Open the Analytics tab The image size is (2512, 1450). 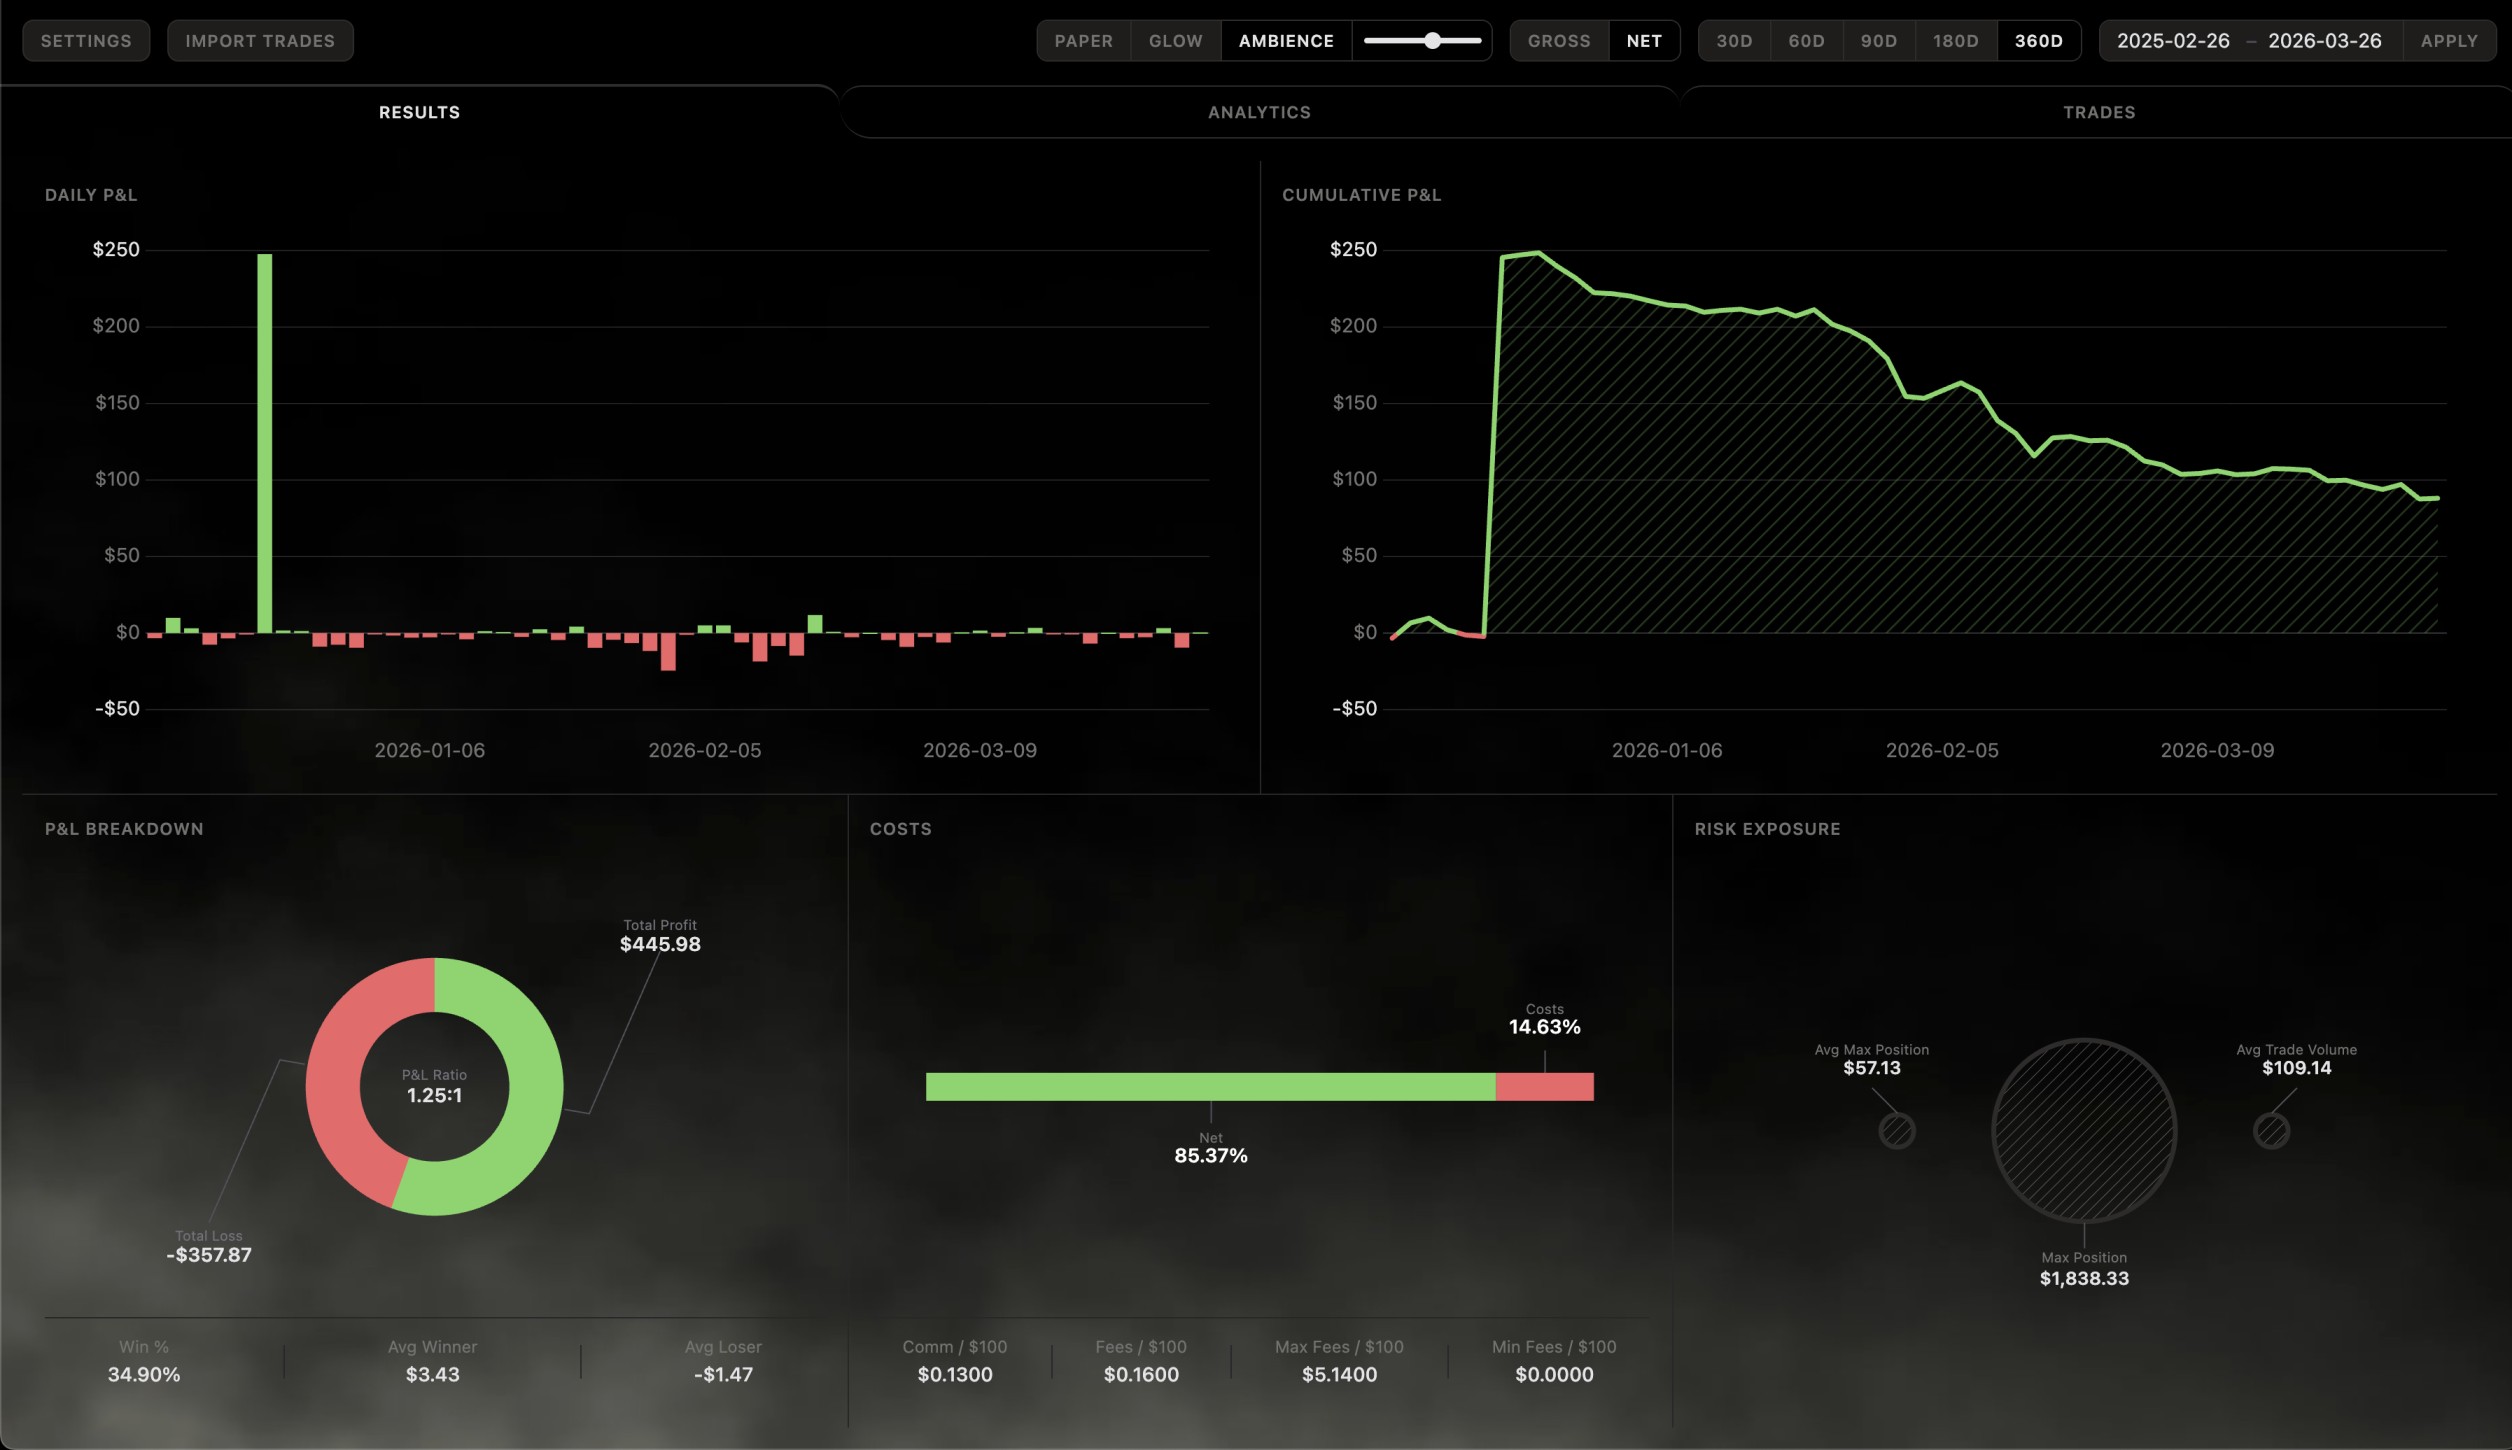(x=1259, y=112)
